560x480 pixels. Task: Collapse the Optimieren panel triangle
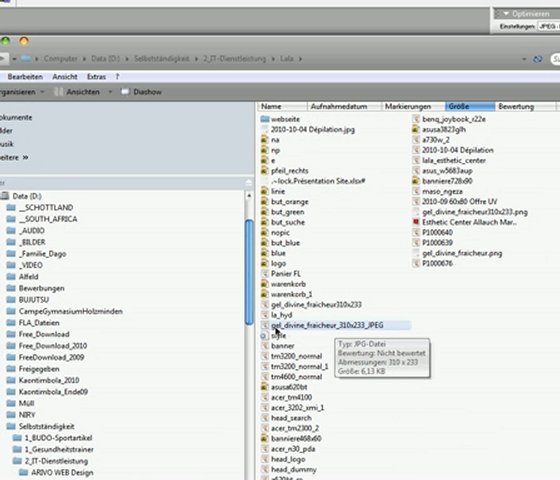click(506, 14)
